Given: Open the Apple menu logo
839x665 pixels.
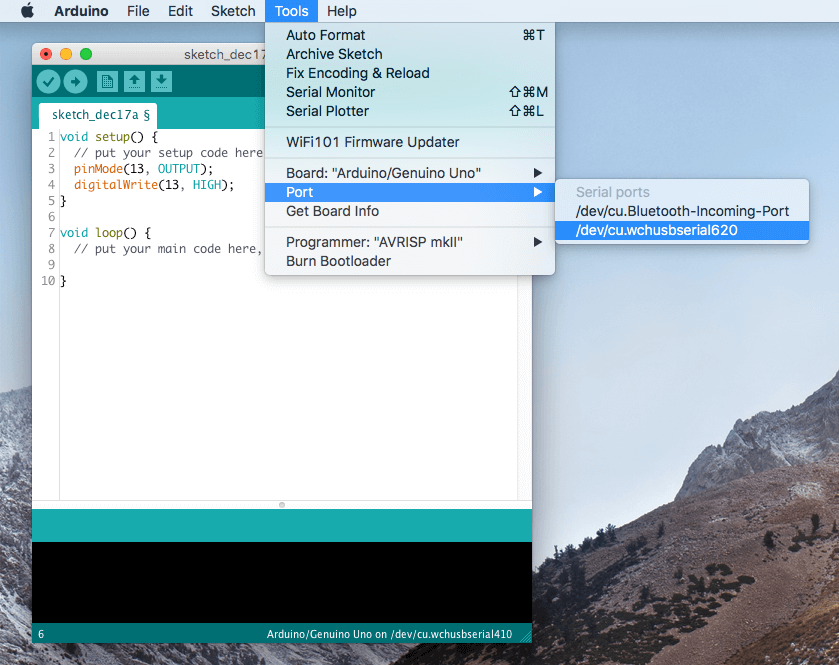Looking at the screenshot, I should click(x=27, y=11).
